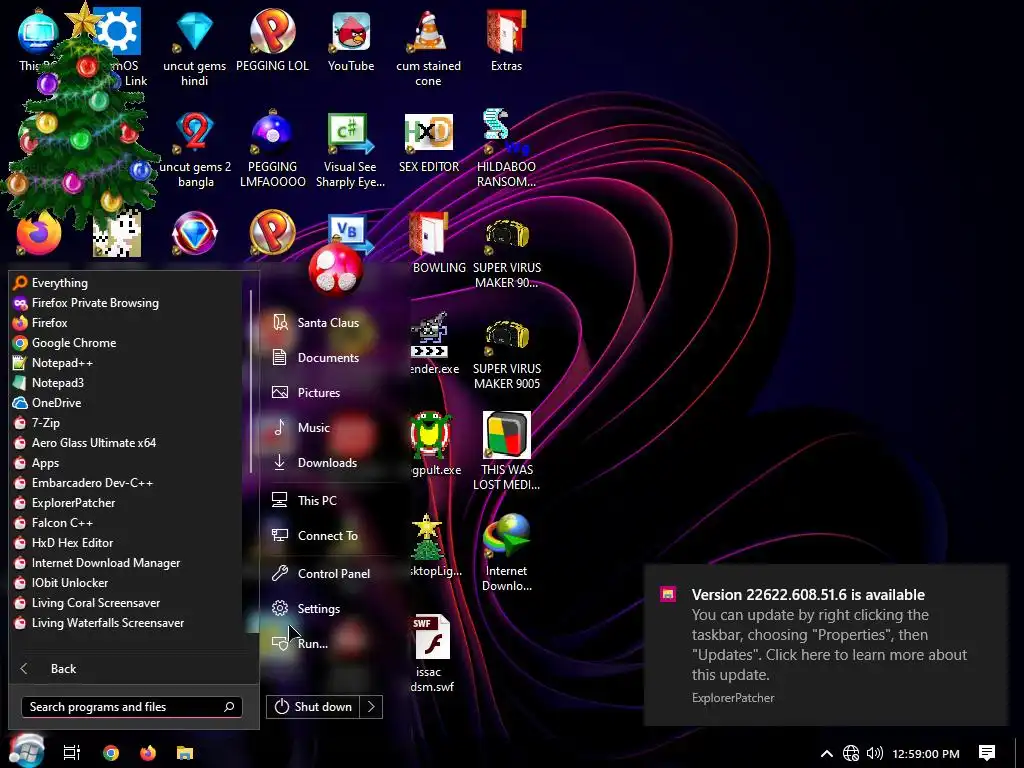Open the PEGGING LMFAOOOO ornament icon
Screen dimensions: 1024x768
point(272,150)
